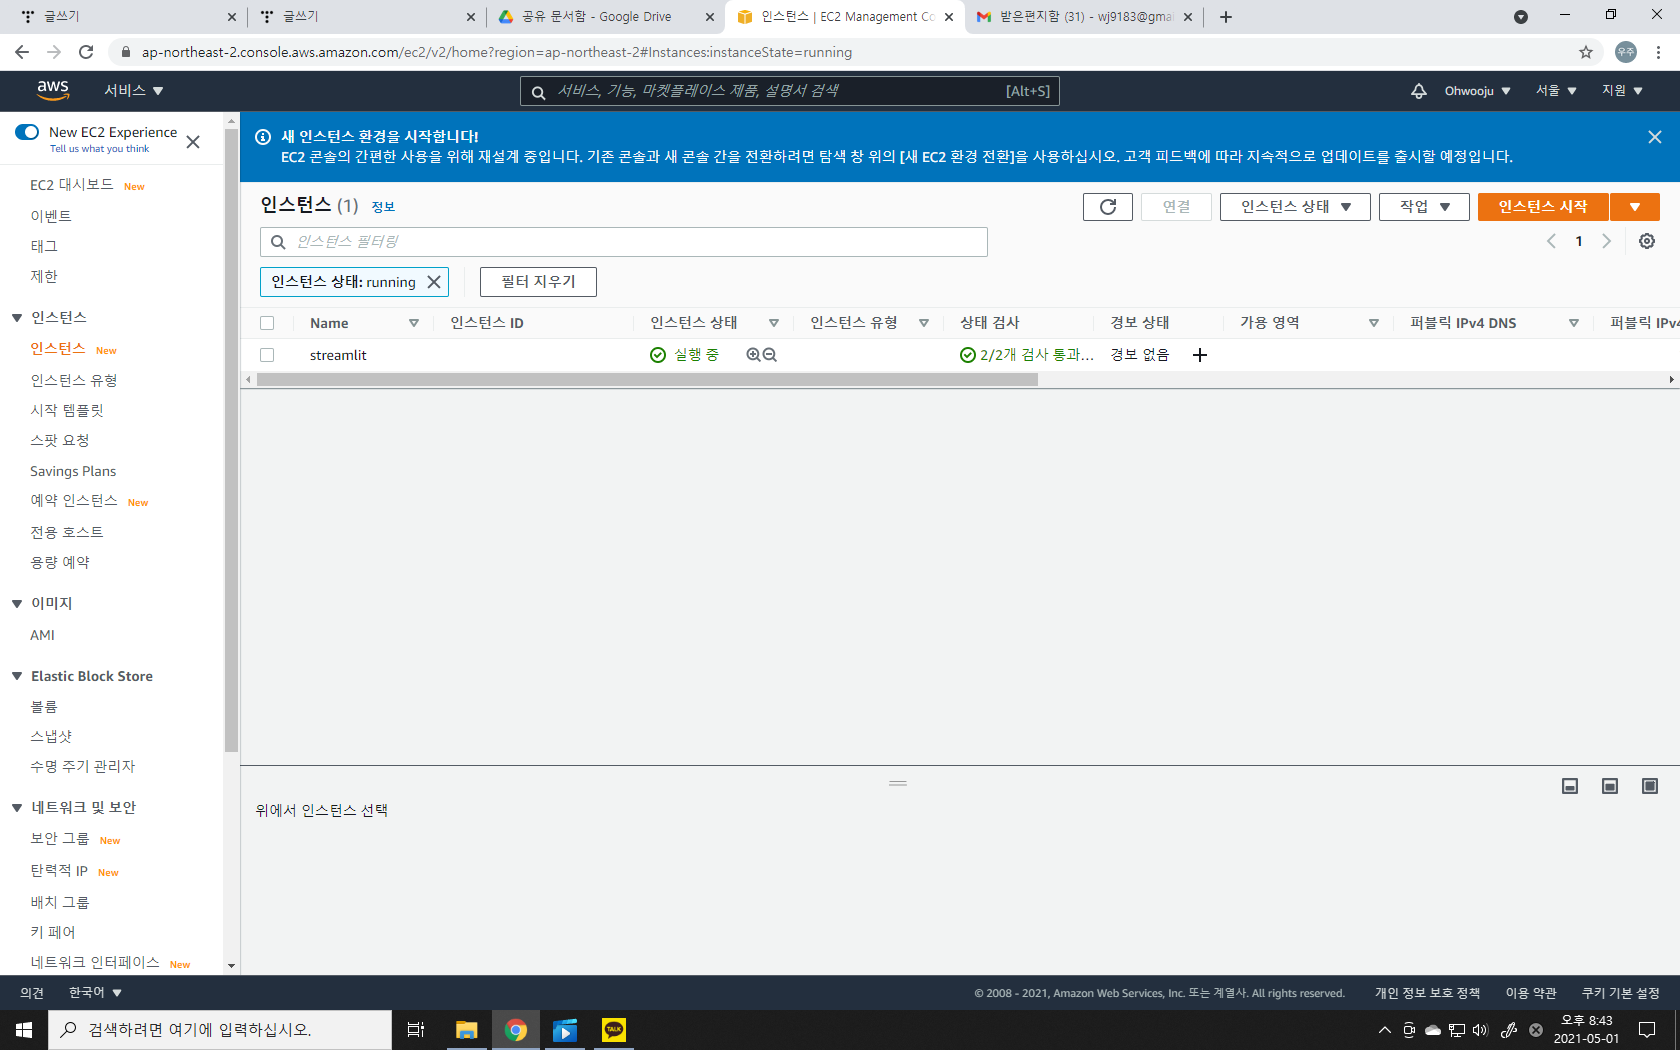Collapse the 이미지 sidebar section

(17, 604)
